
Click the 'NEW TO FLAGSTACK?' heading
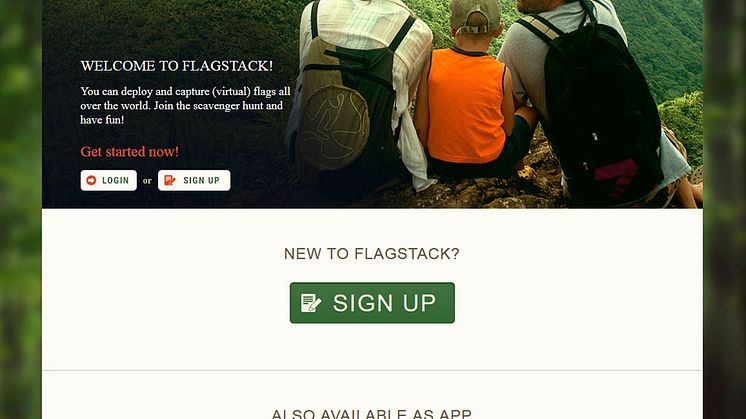(x=372, y=253)
